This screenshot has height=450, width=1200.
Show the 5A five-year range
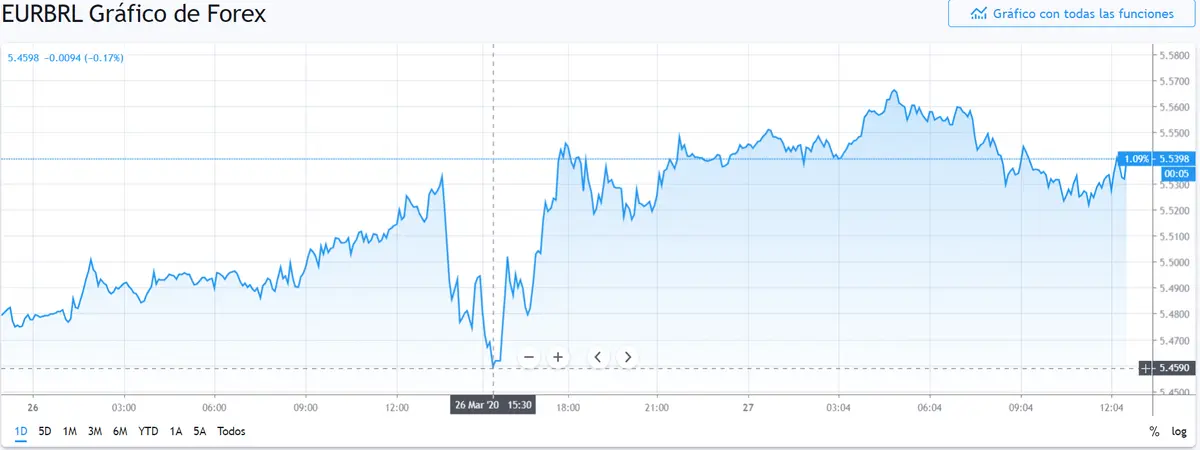tap(199, 431)
